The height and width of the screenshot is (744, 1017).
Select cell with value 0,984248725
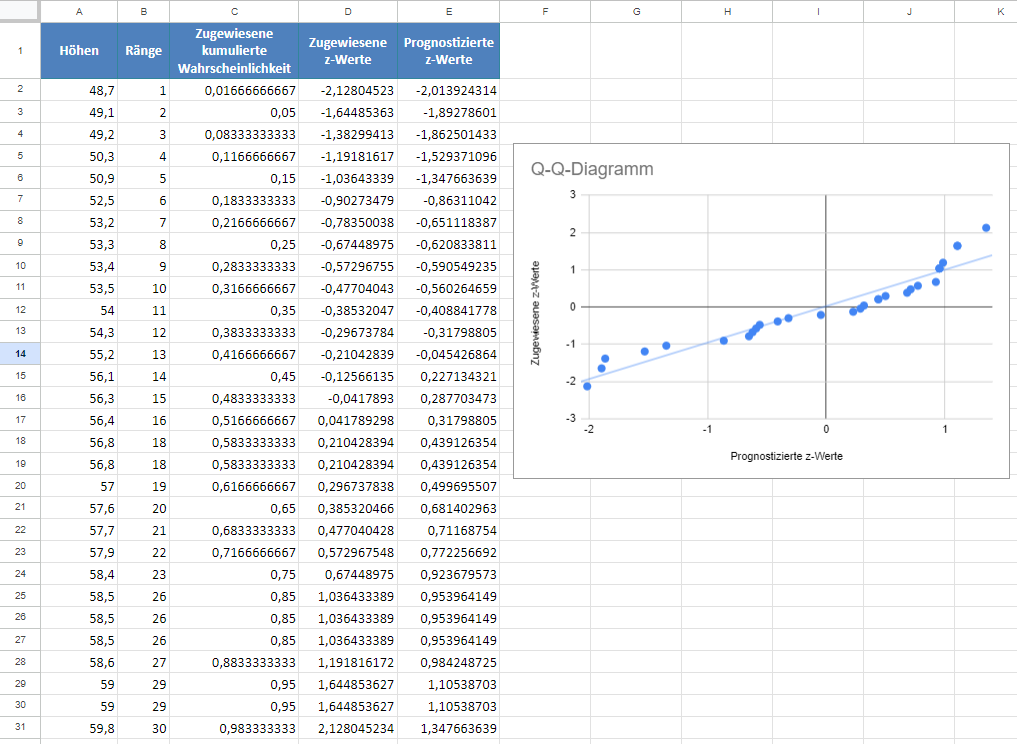pyautogui.click(x=449, y=662)
